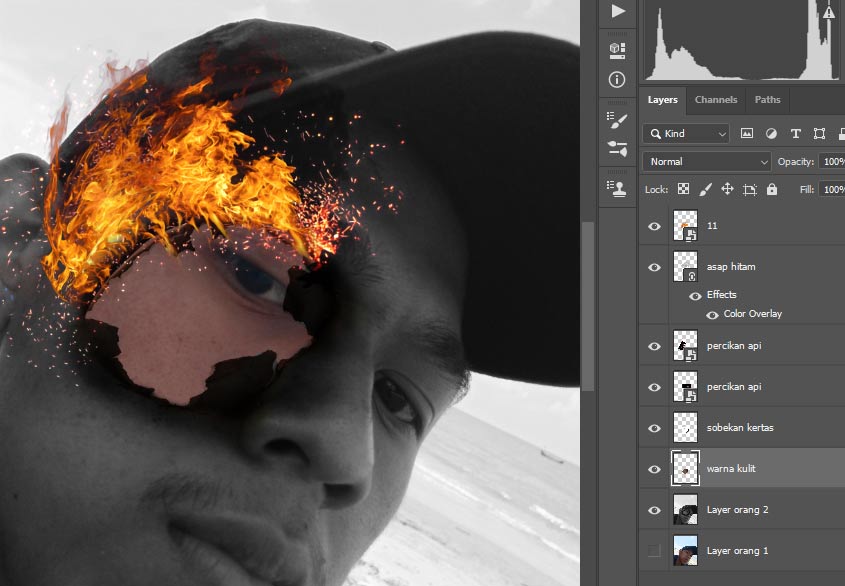
Task: Switch to the Layers tab
Action: tap(662, 100)
